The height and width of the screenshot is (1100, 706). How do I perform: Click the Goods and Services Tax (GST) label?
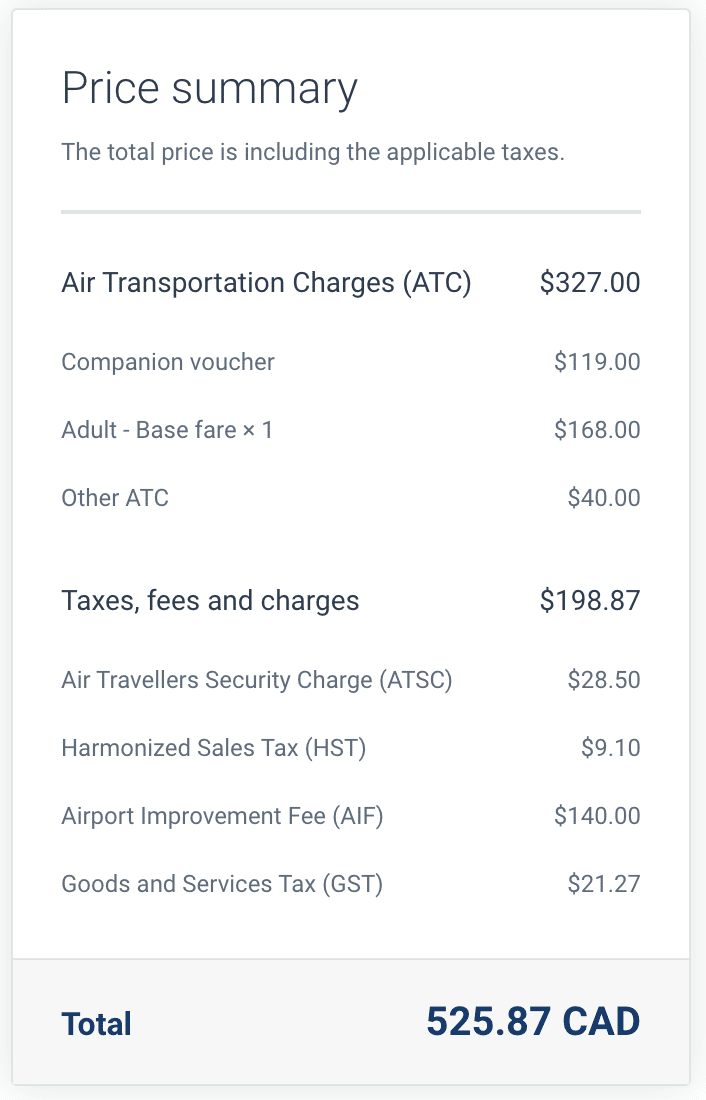[x=222, y=884]
